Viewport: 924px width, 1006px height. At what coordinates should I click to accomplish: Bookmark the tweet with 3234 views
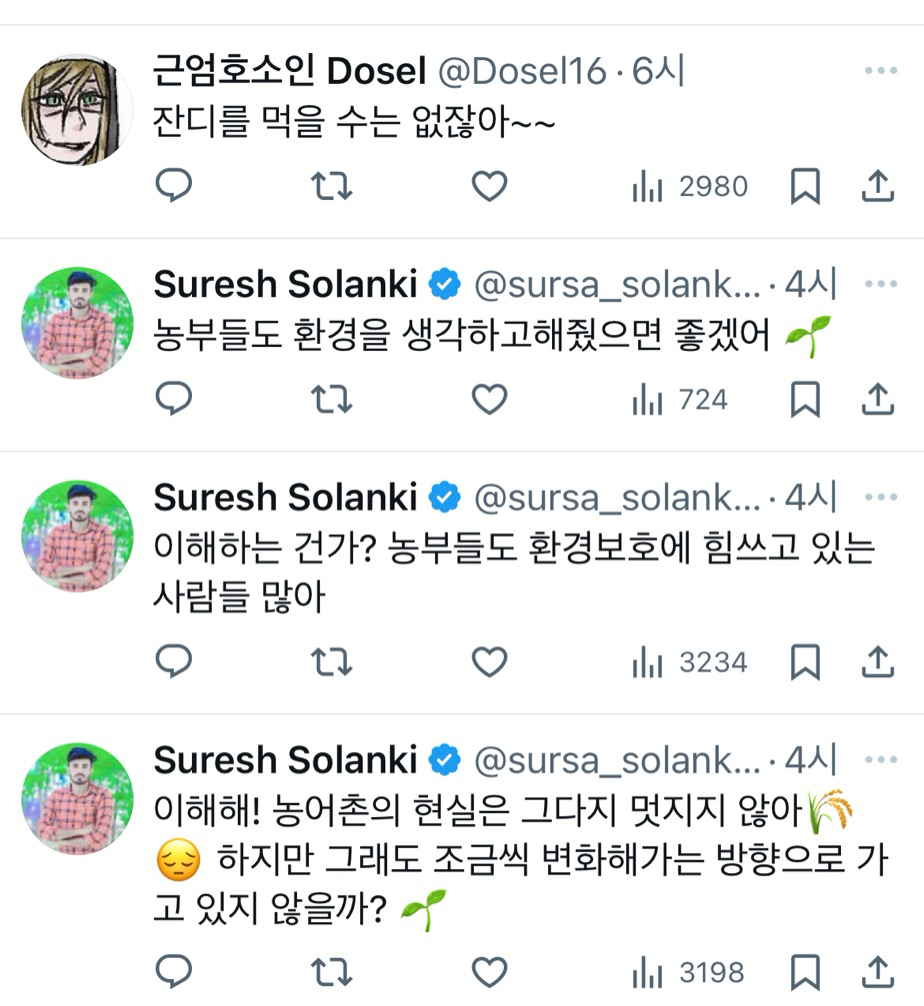[805, 662]
